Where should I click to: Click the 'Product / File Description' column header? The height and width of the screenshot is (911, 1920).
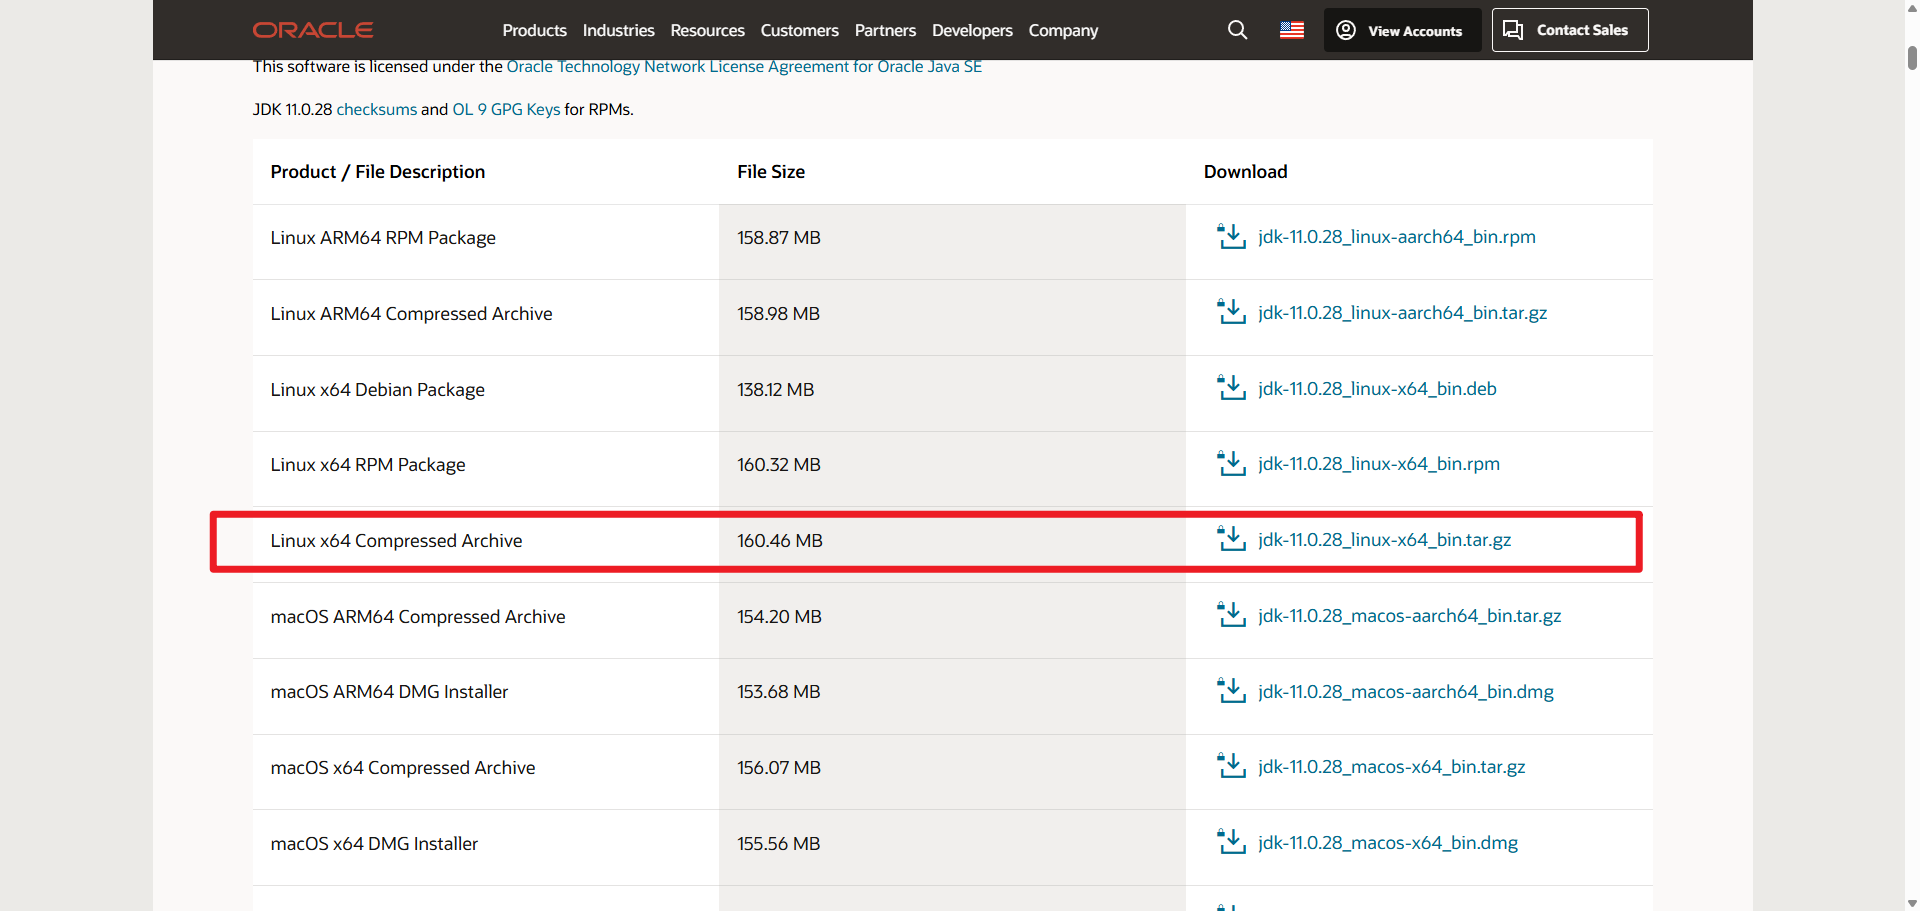click(x=378, y=172)
